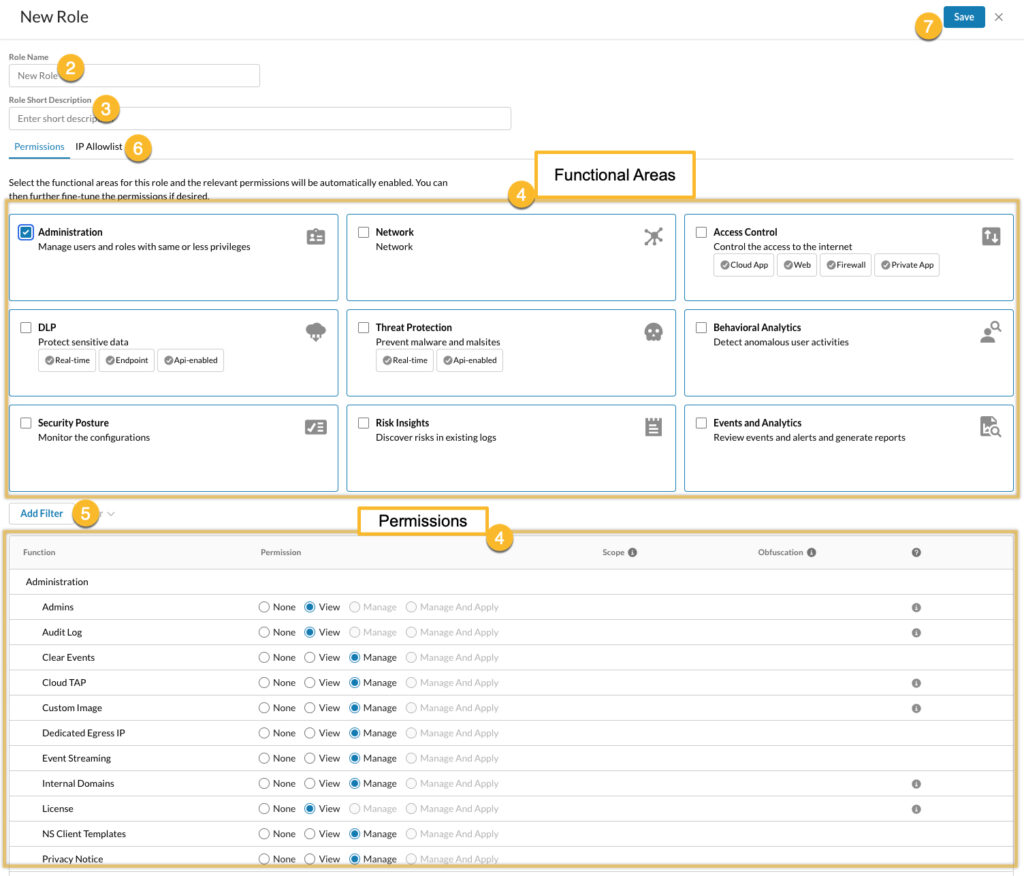Check the DLP functional area

(x=27, y=327)
